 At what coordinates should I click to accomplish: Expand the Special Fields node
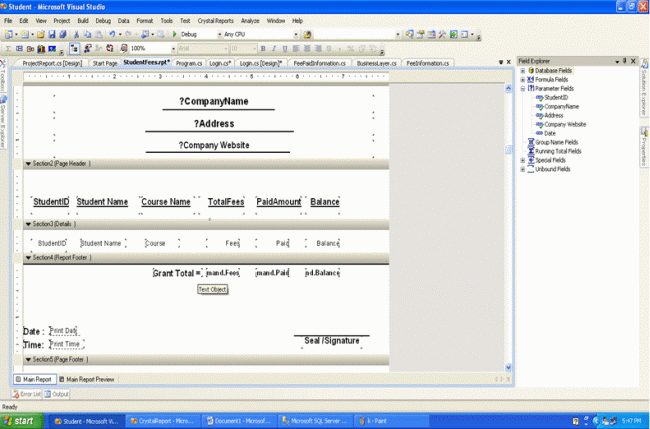(x=523, y=160)
